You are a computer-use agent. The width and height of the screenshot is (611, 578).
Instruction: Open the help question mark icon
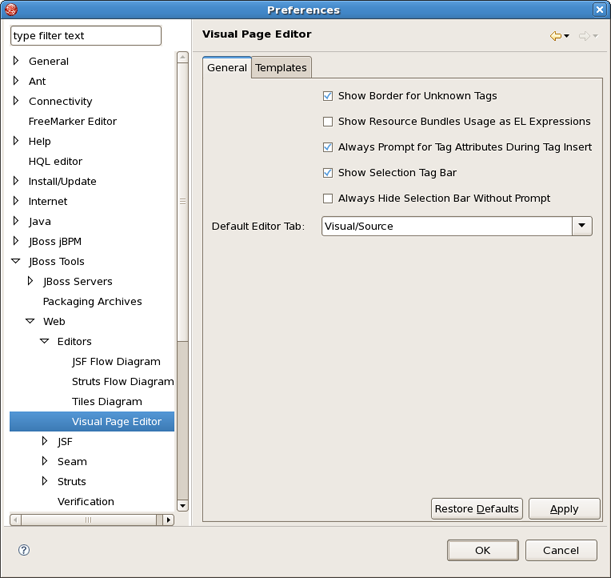tap(24, 550)
